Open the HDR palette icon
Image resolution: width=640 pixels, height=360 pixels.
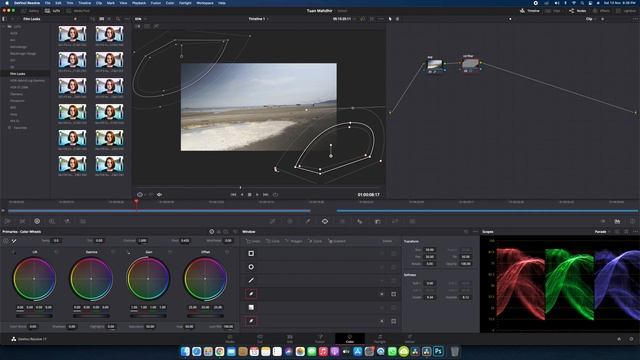tap(52, 221)
